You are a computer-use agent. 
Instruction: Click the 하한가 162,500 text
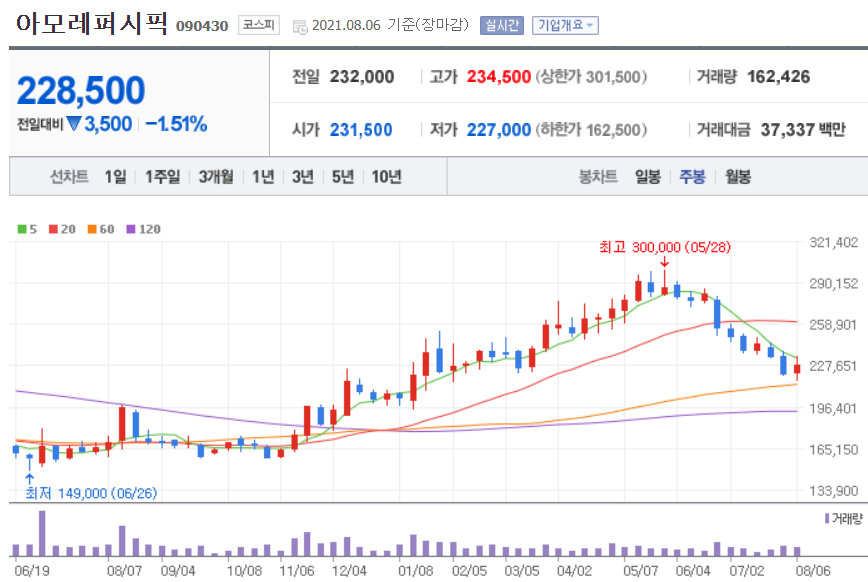point(591,130)
